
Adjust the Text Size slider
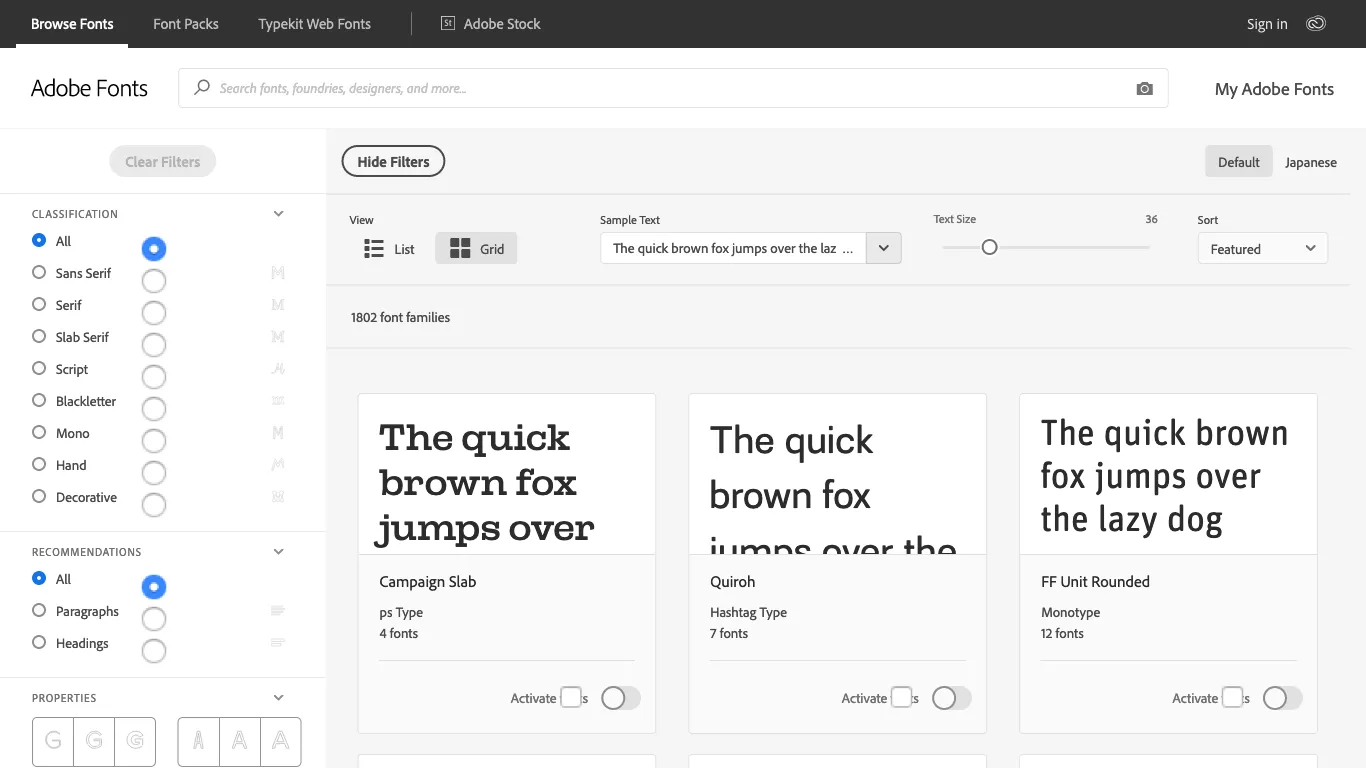click(x=990, y=246)
